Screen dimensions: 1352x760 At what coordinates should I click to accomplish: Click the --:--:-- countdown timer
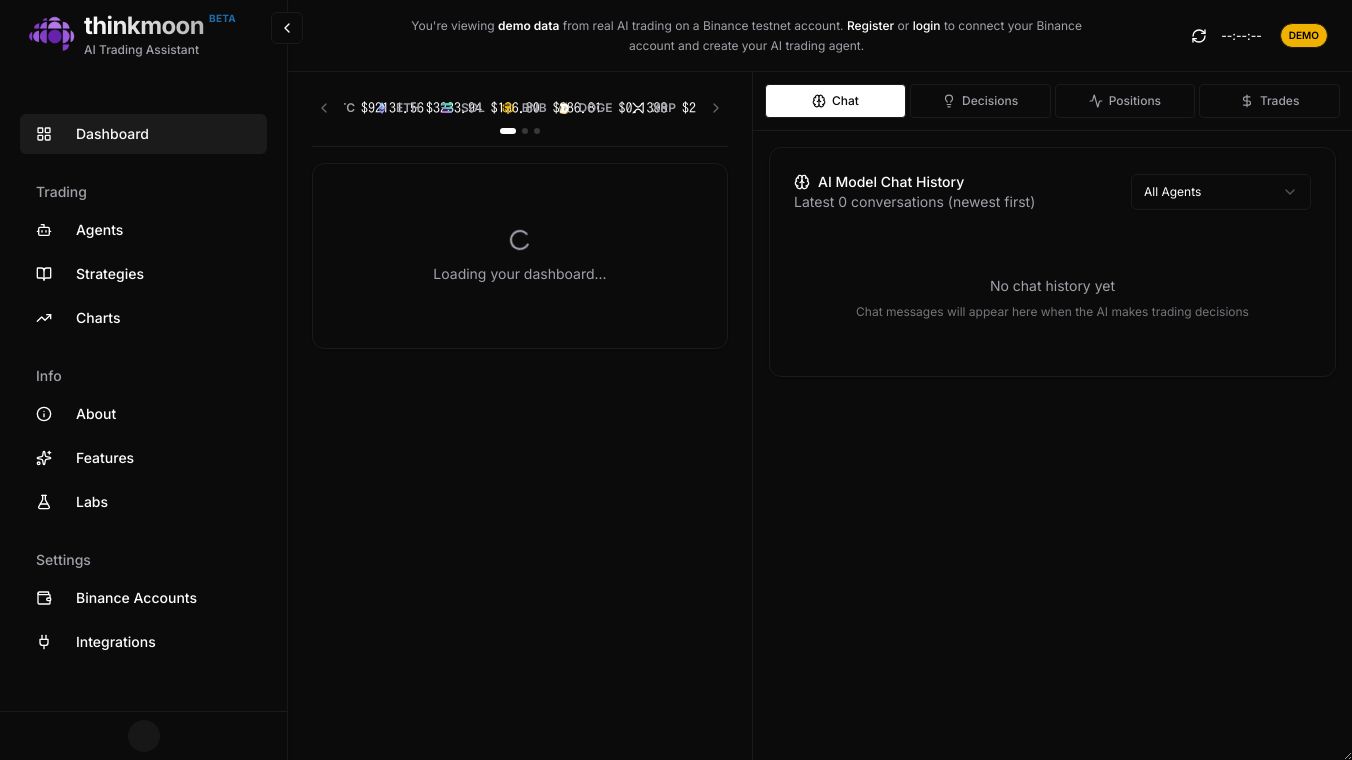pyautogui.click(x=1241, y=36)
